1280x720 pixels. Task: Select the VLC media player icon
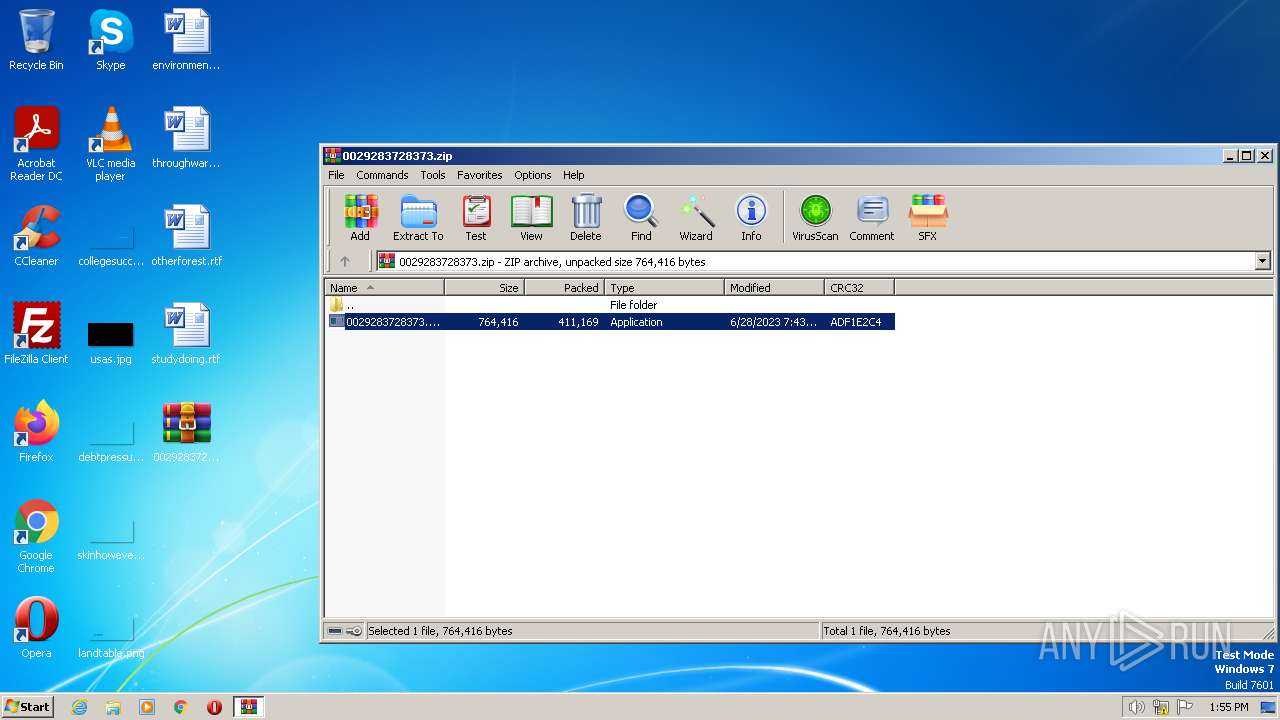click(110, 144)
